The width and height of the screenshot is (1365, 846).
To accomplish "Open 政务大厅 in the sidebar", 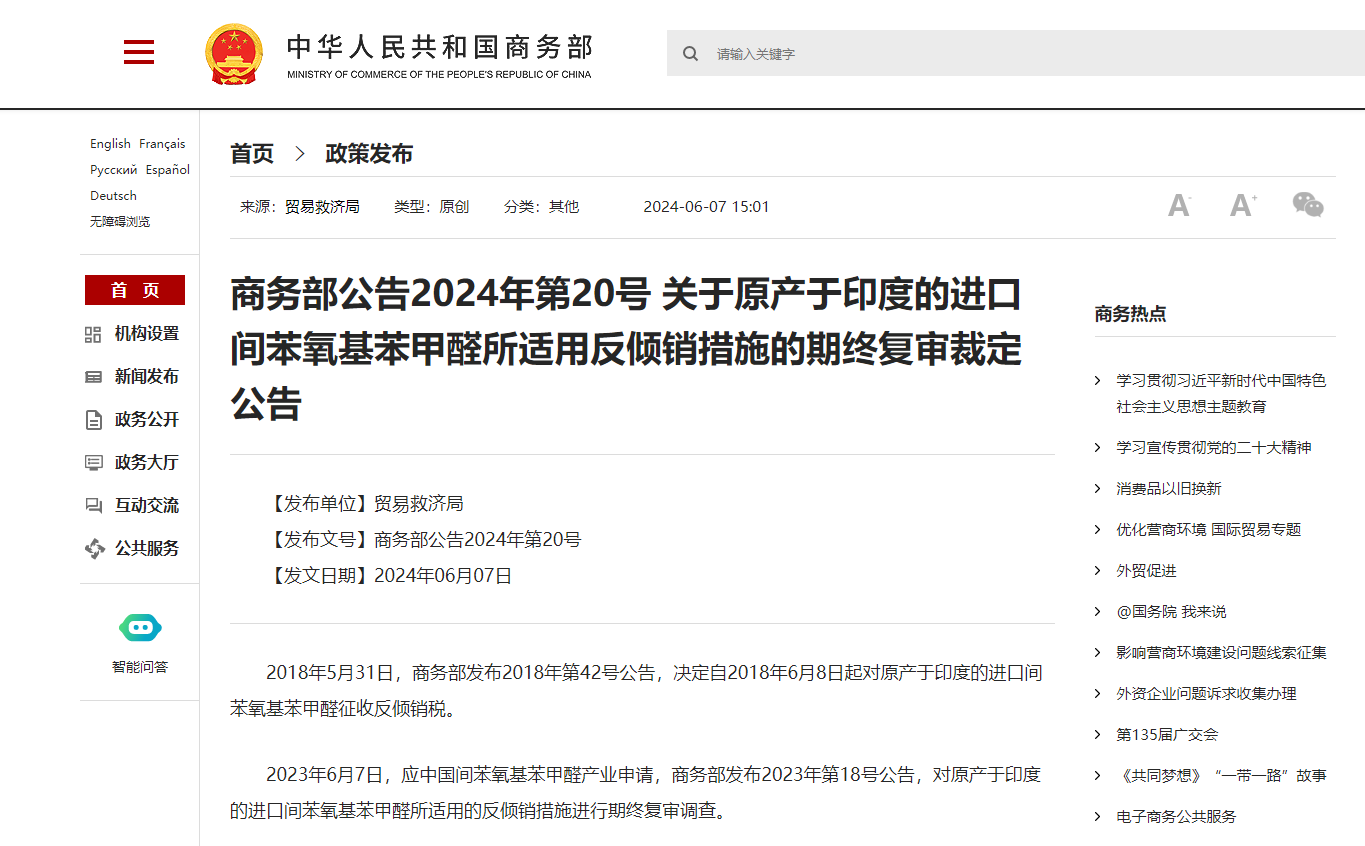I will tap(146, 463).
